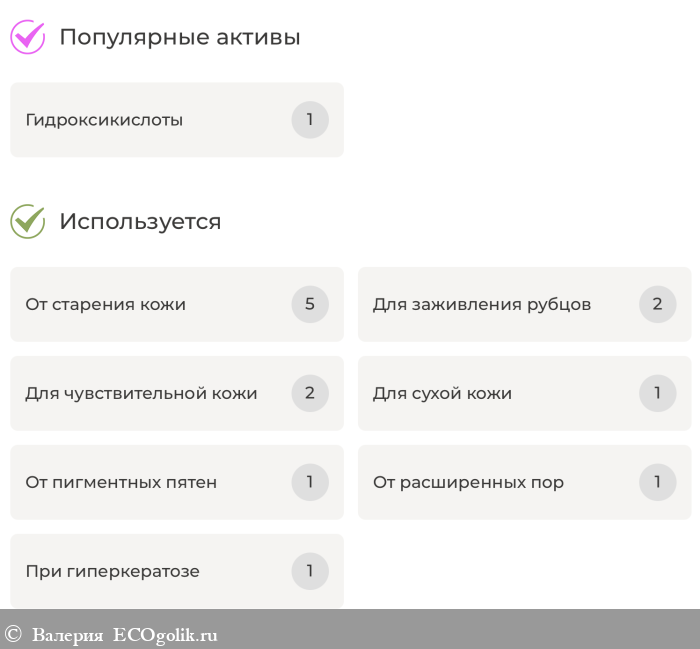The image size is (700, 649).
Task: Select the От старения кожи card
Action: tap(150, 304)
